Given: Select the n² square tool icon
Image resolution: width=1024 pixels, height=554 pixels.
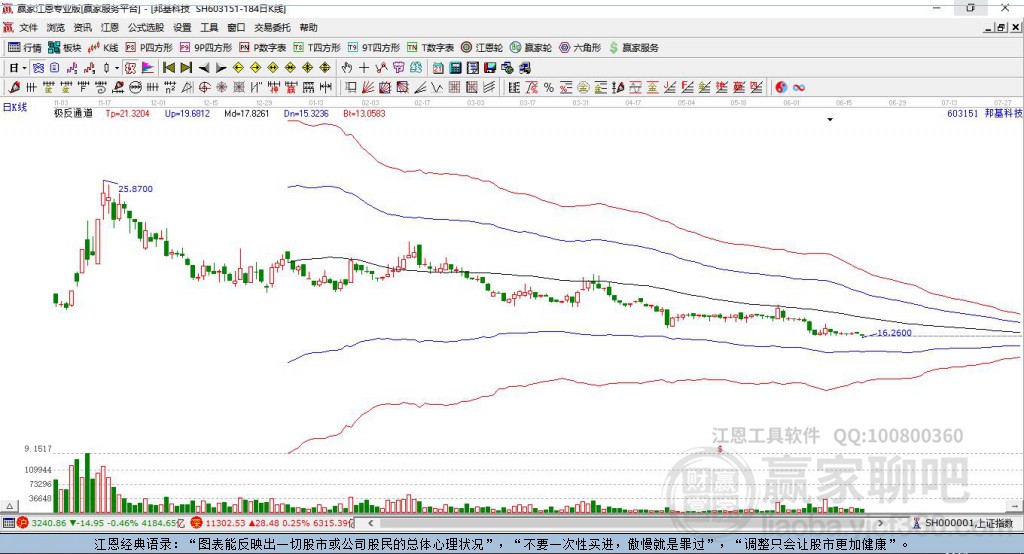Looking at the screenshot, I should [x=170, y=87].
